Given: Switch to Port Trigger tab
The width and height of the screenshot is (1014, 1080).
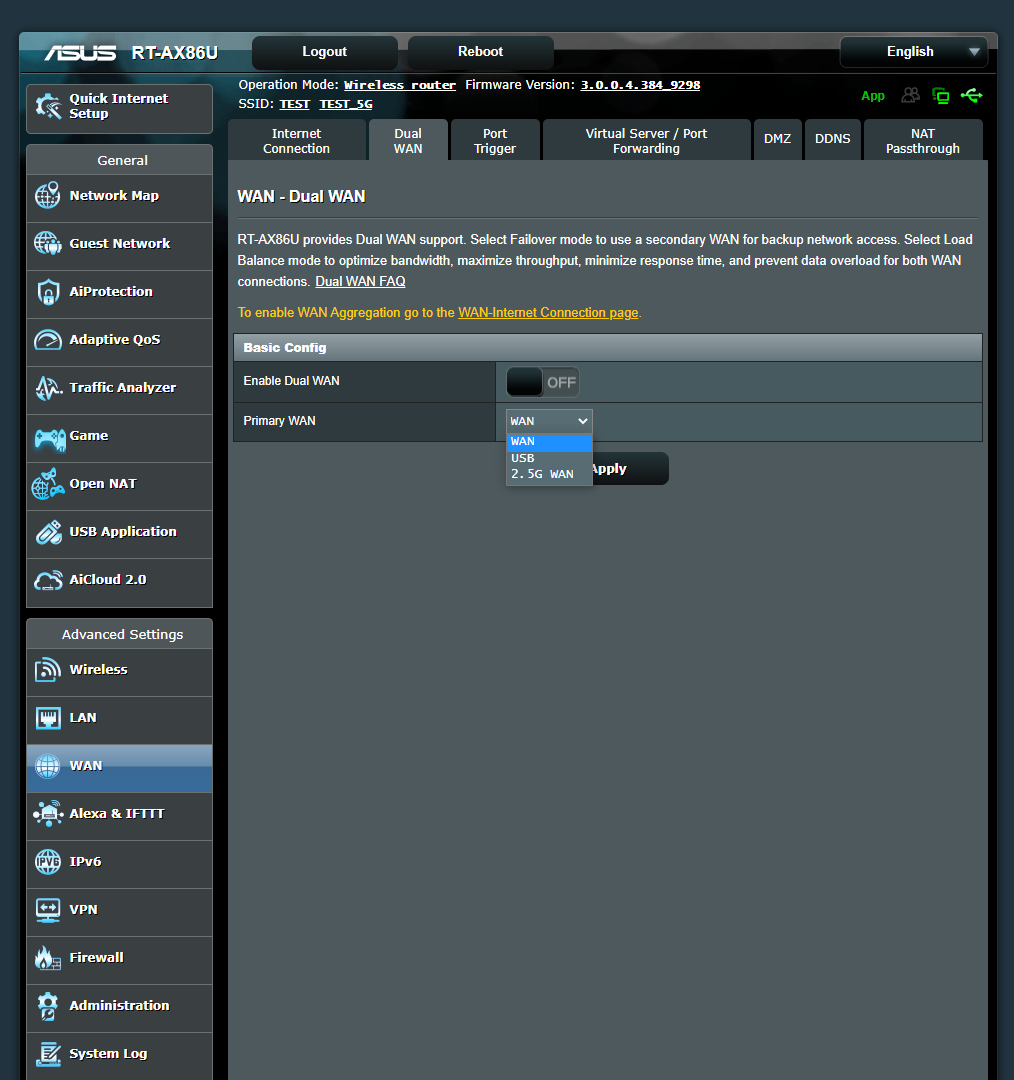Looking at the screenshot, I should [x=495, y=141].
